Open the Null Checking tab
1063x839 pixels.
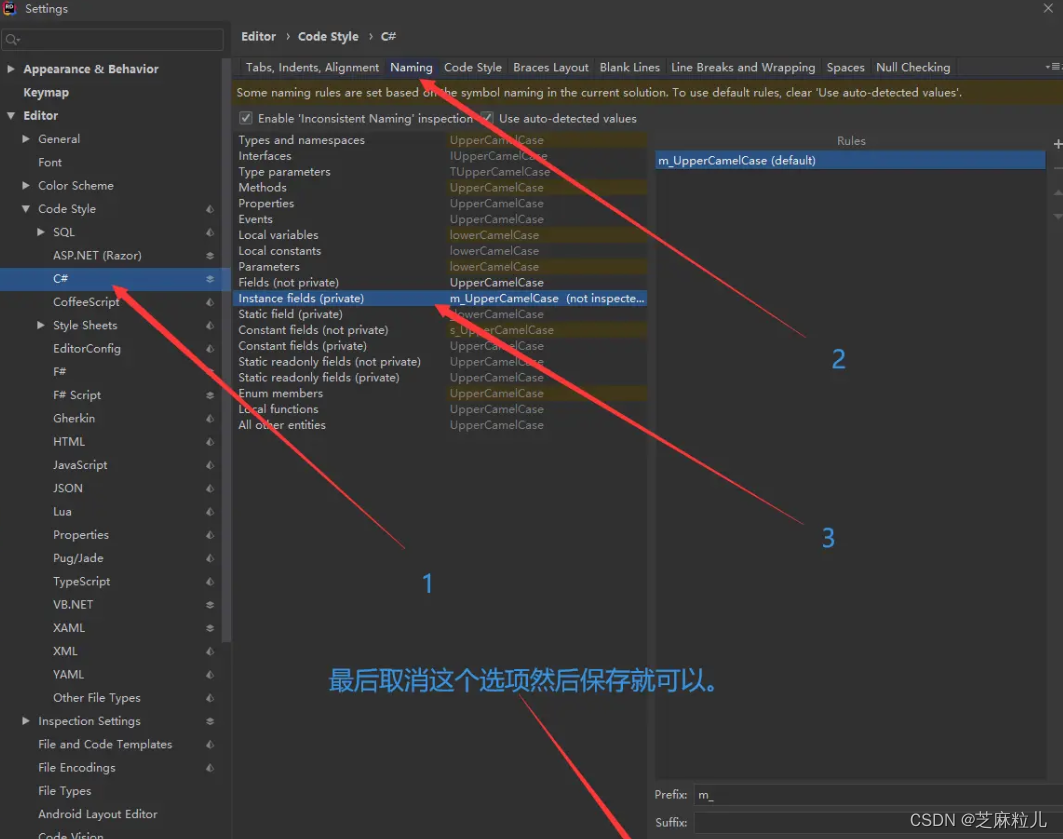point(913,67)
